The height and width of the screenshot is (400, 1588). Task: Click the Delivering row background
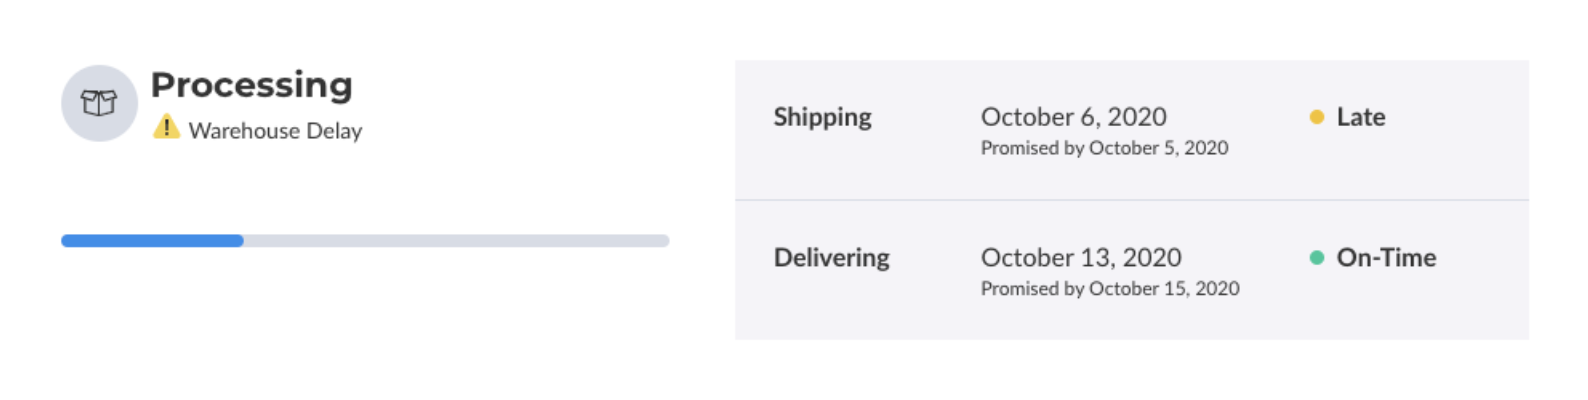click(1132, 271)
